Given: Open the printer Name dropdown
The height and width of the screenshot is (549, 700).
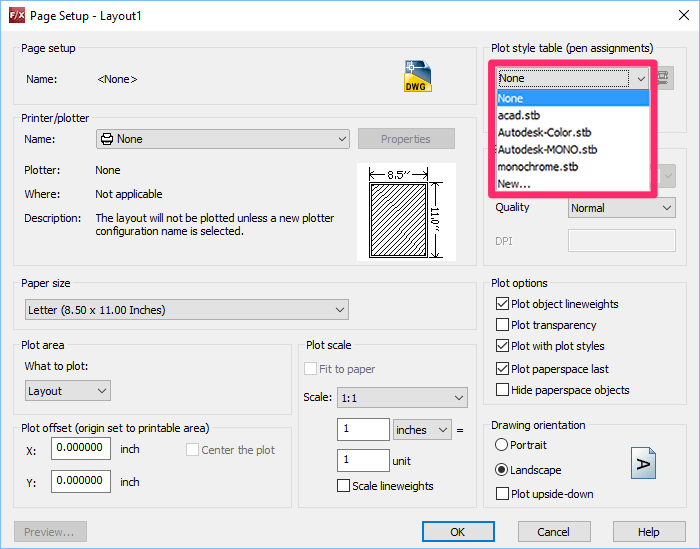Looking at the screenshot, I should point(223,139).
